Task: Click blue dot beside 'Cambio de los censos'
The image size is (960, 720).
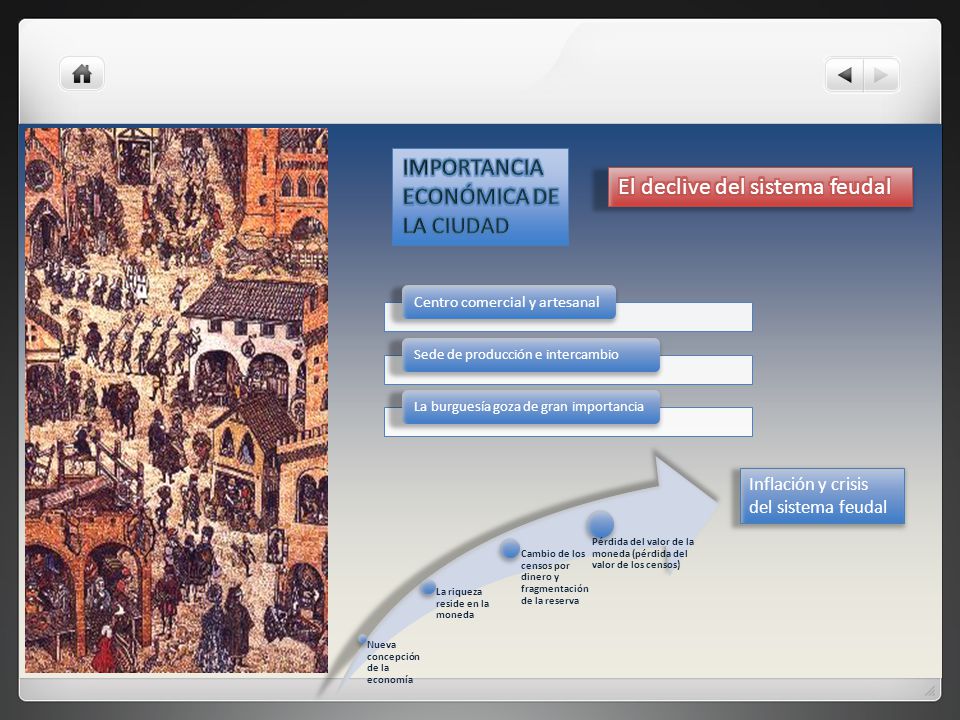Action: pyautogui.click(x=509, y=549)
